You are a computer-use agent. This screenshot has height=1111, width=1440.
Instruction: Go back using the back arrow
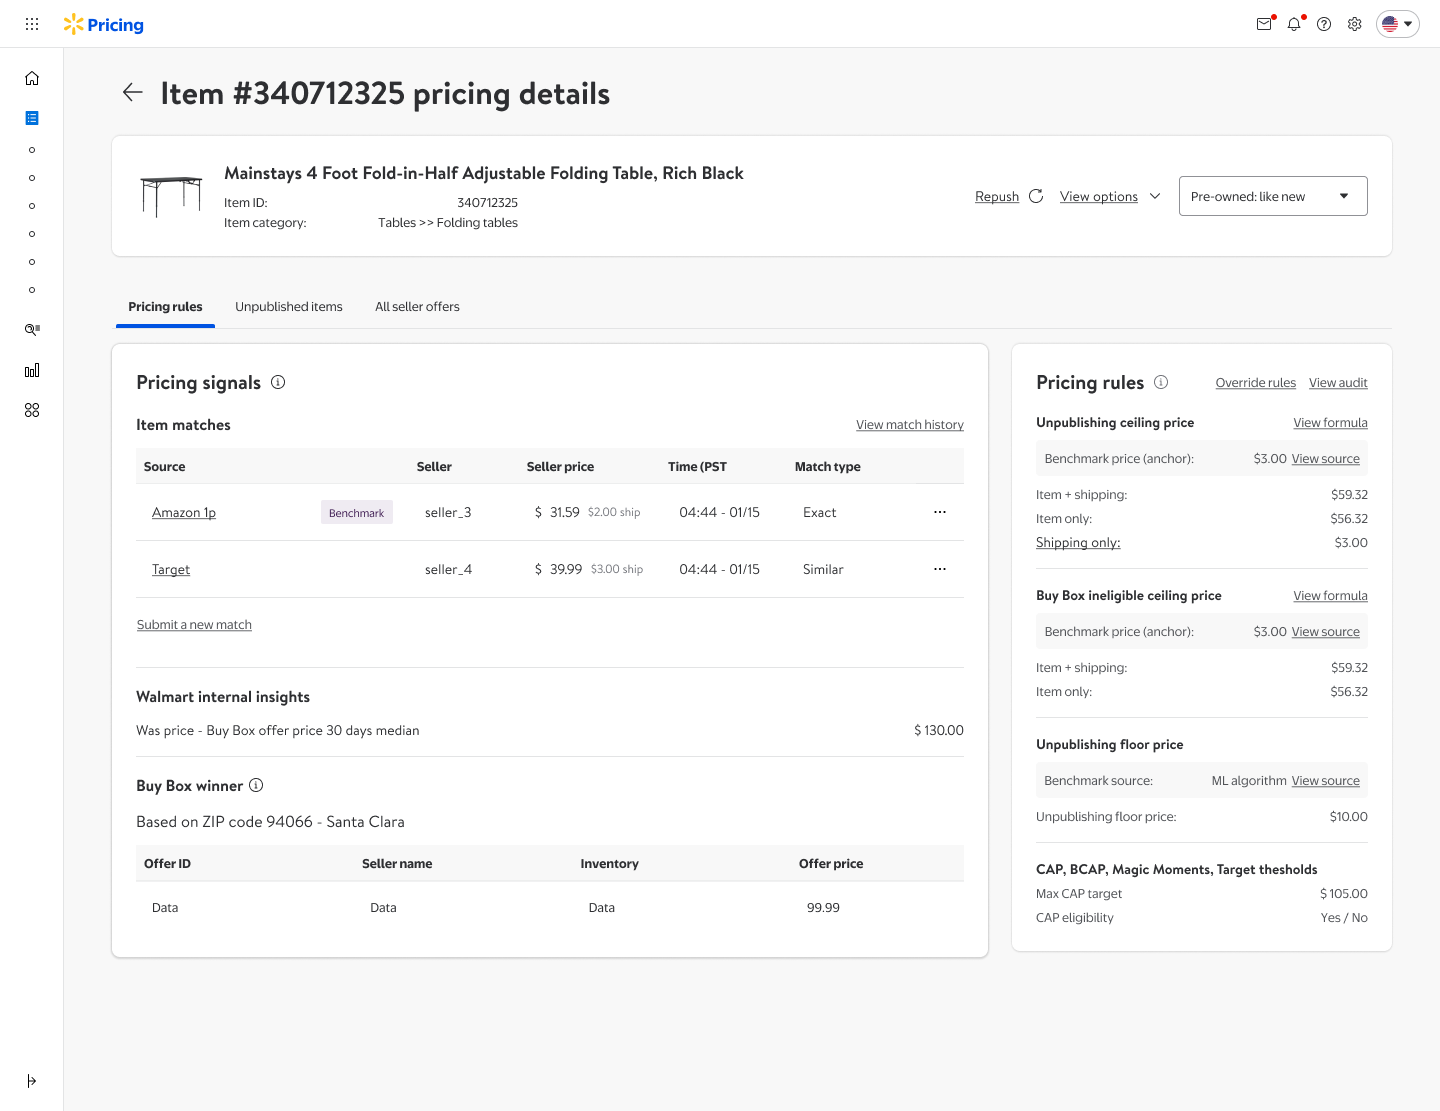[133, 93]
